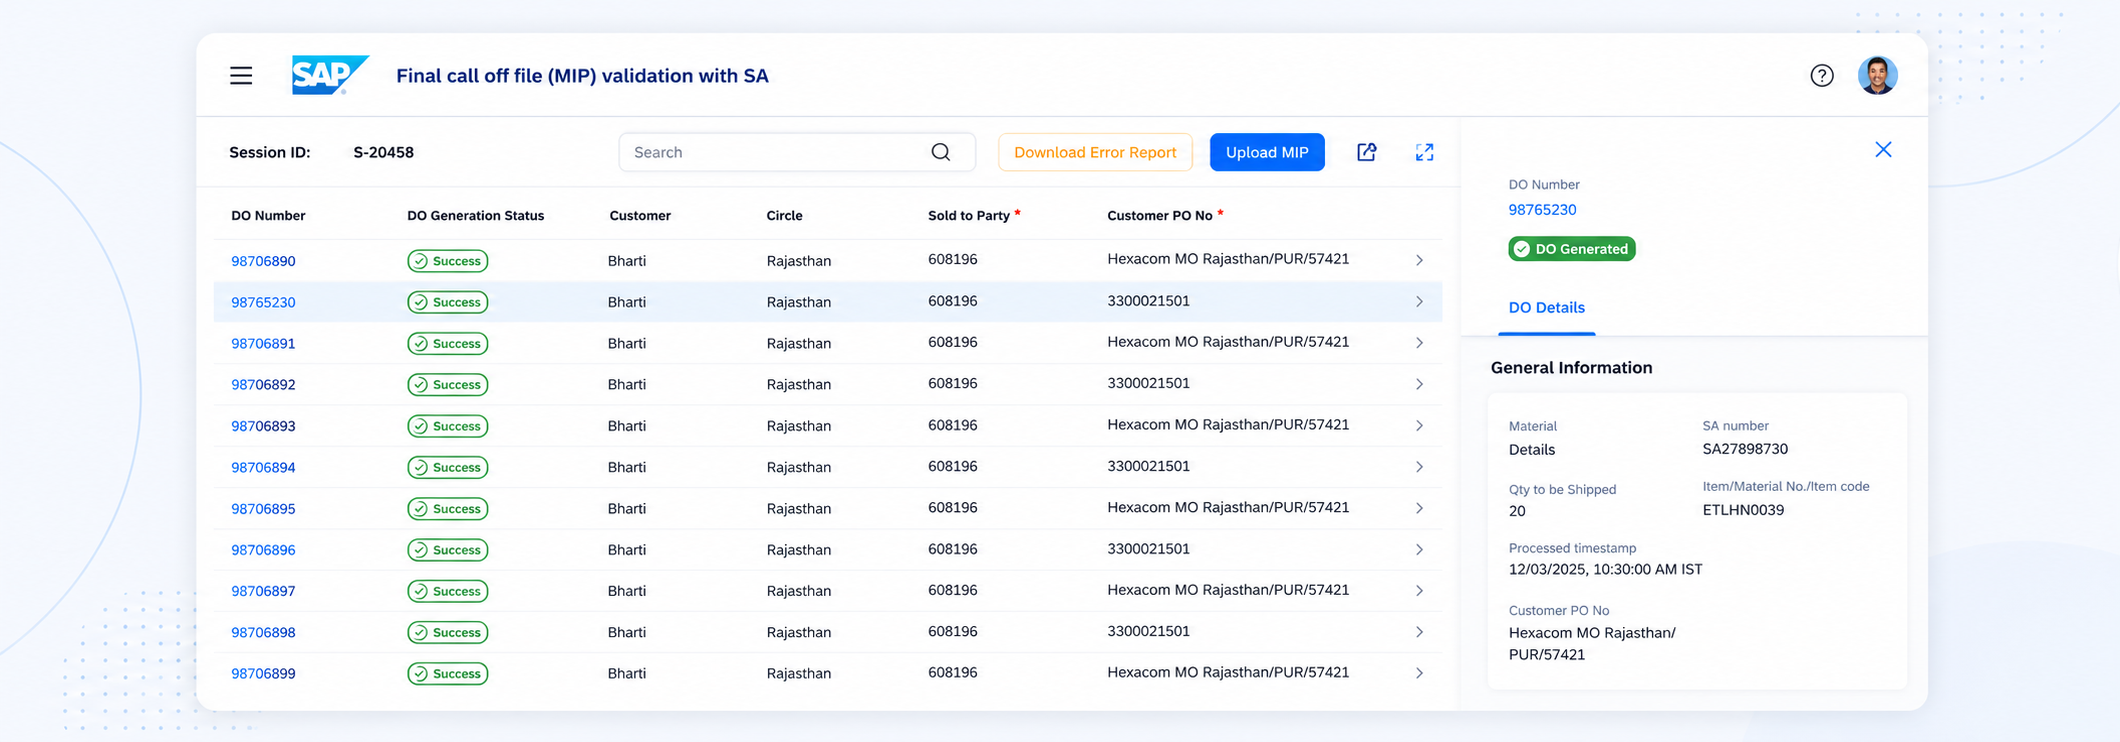The width and height of the screenshot is (2120, 742).
Task: Select page title Final call off file validation
Action: pyautogui.click(x=582, y=76)
